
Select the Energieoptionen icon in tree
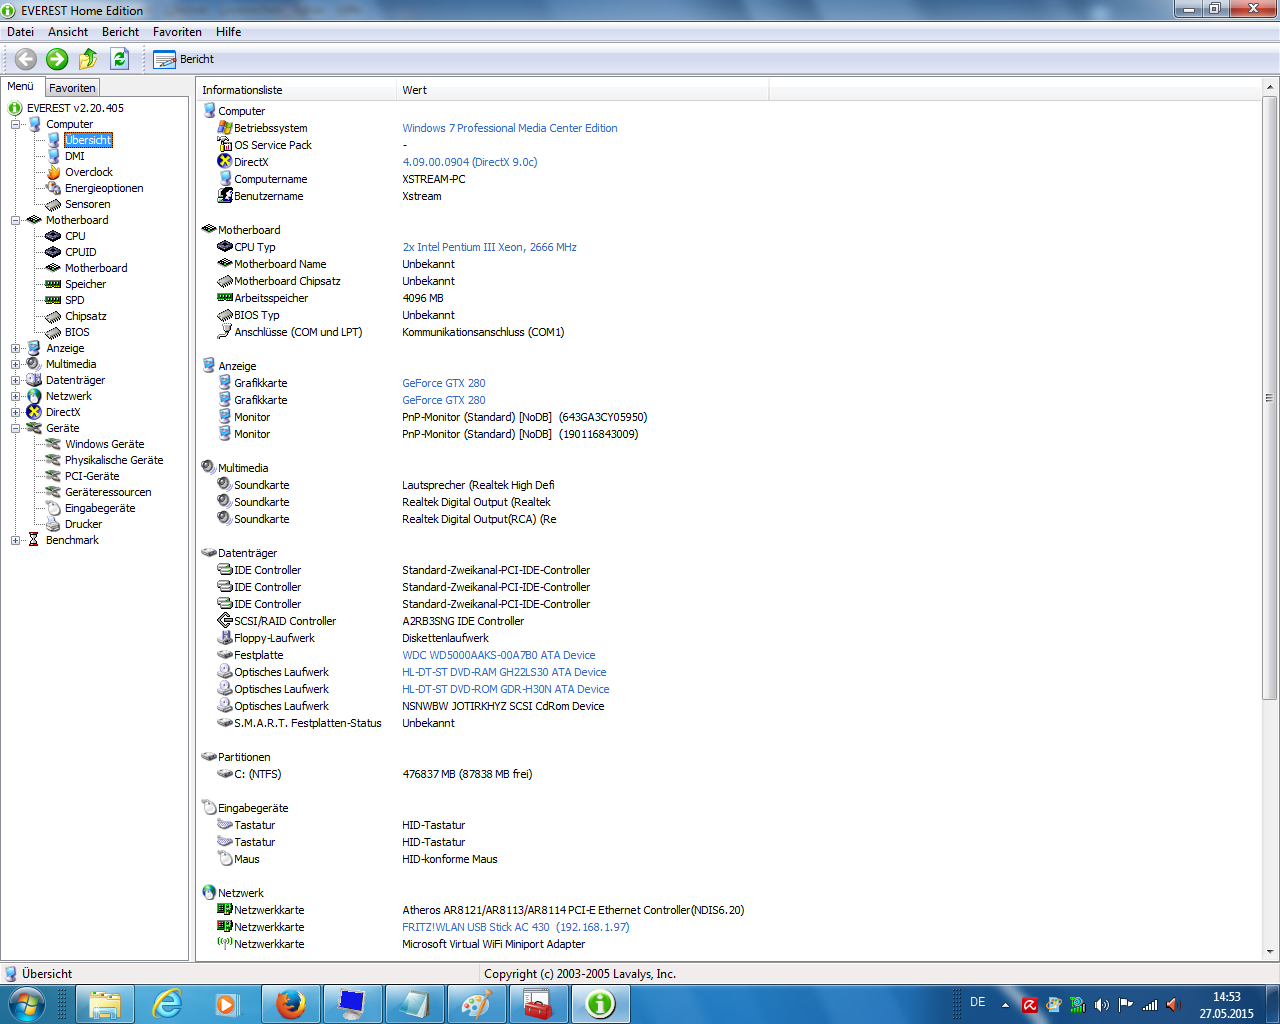coord(54,188)
